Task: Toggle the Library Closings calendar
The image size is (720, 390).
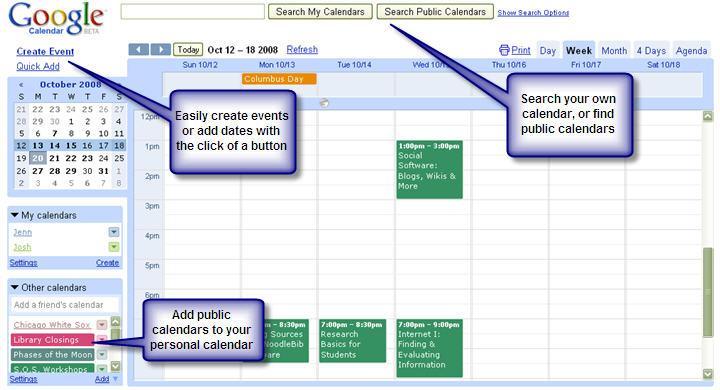Action: (52, 340)
